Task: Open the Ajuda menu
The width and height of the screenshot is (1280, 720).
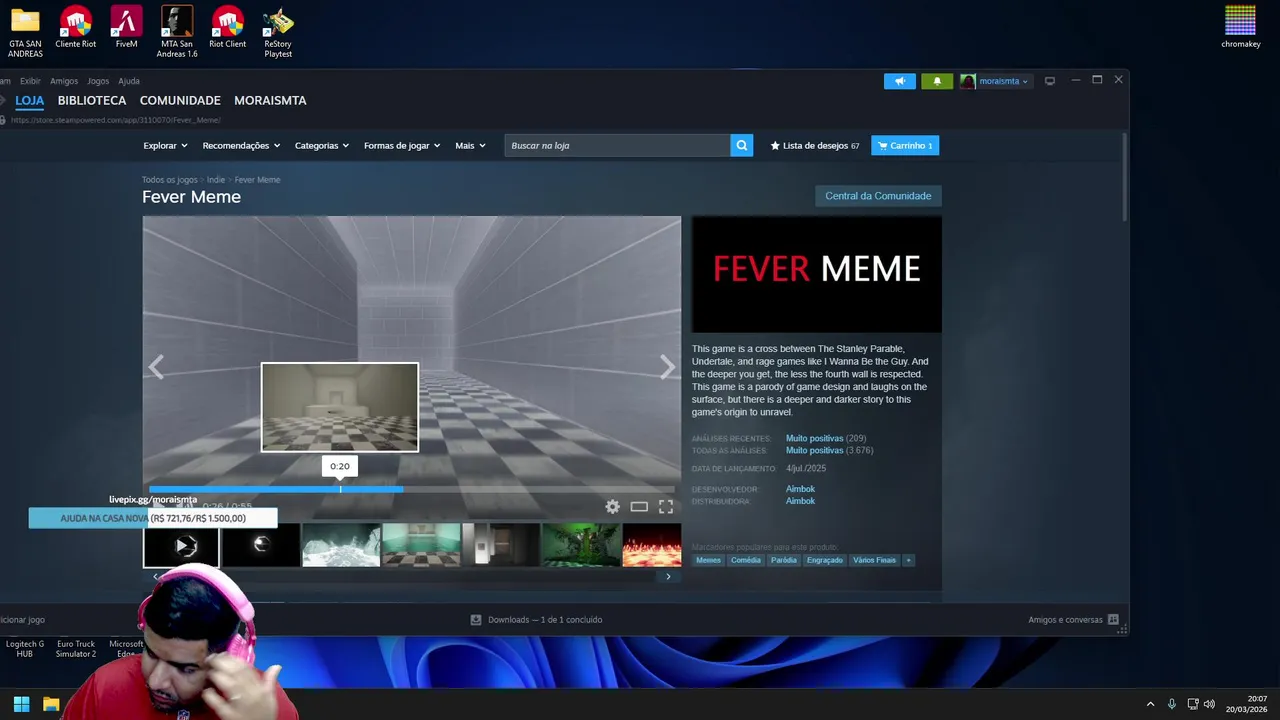Action: 129,81
